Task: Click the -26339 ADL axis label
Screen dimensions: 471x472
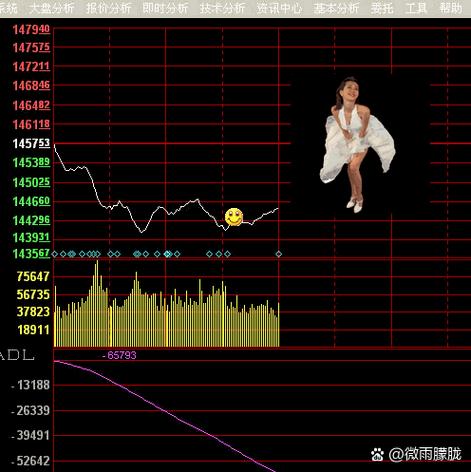Action: (30, 410)
